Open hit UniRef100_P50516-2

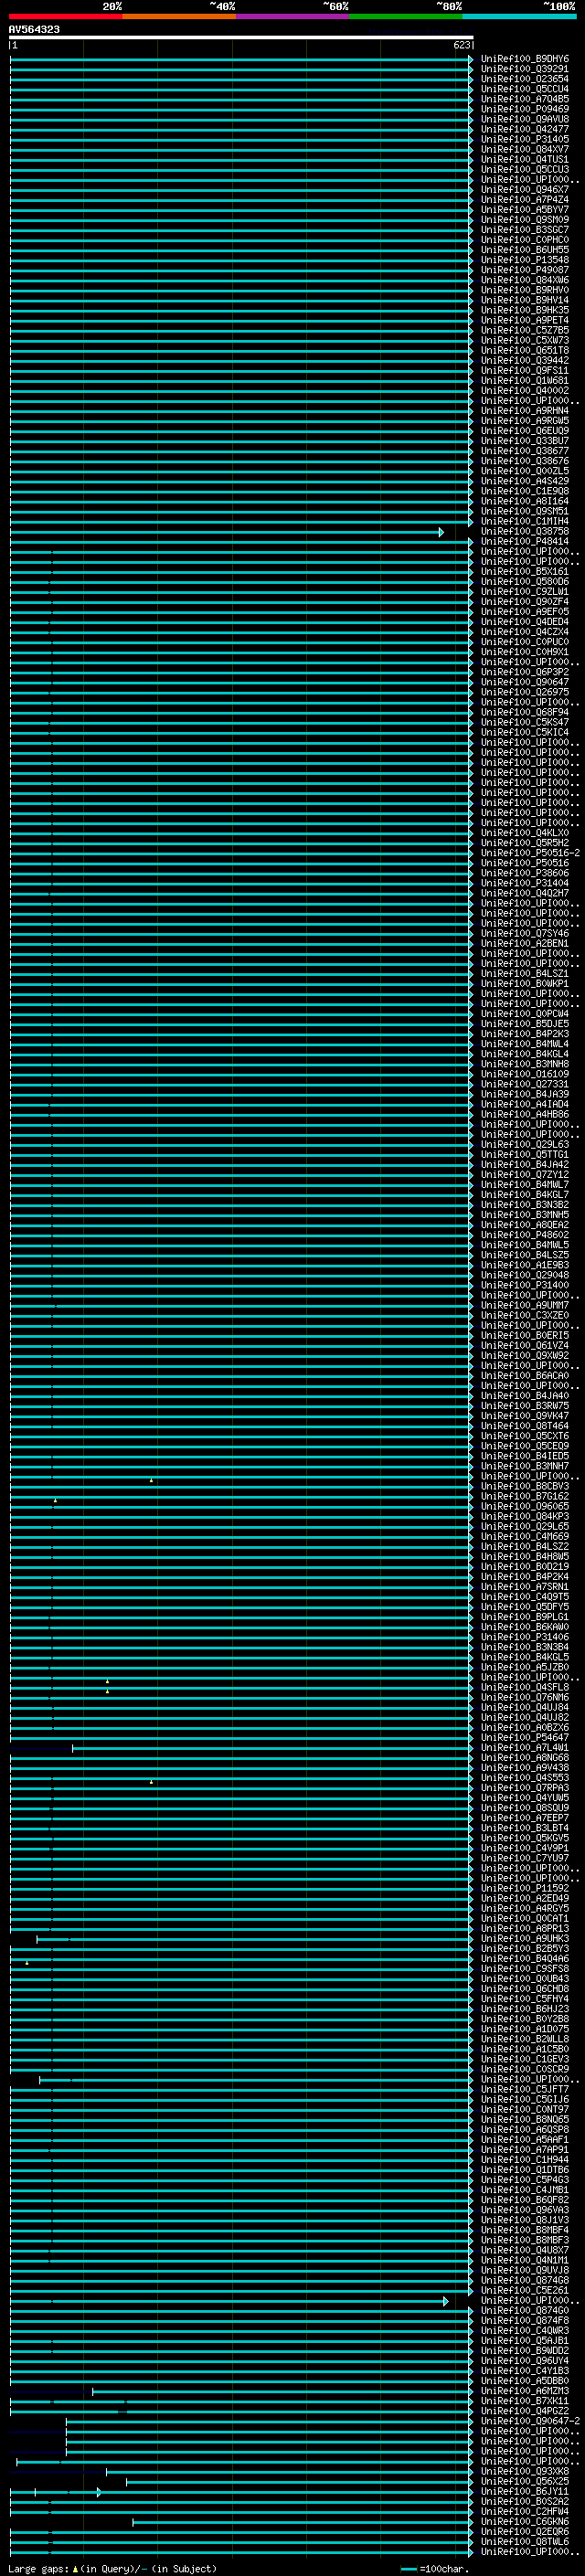[x=530, y=853]
